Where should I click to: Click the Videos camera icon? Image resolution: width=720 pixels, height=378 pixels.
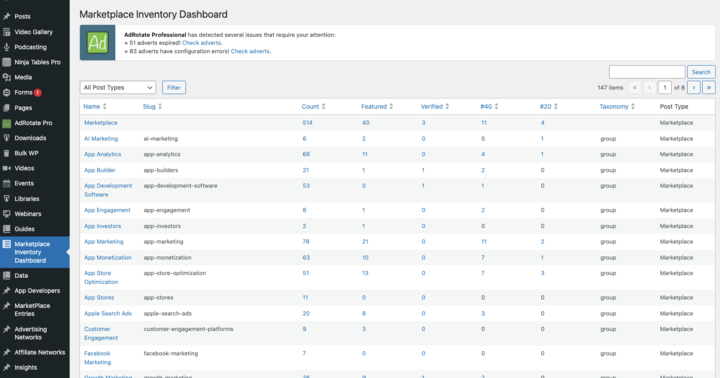[x=6, y=168]
